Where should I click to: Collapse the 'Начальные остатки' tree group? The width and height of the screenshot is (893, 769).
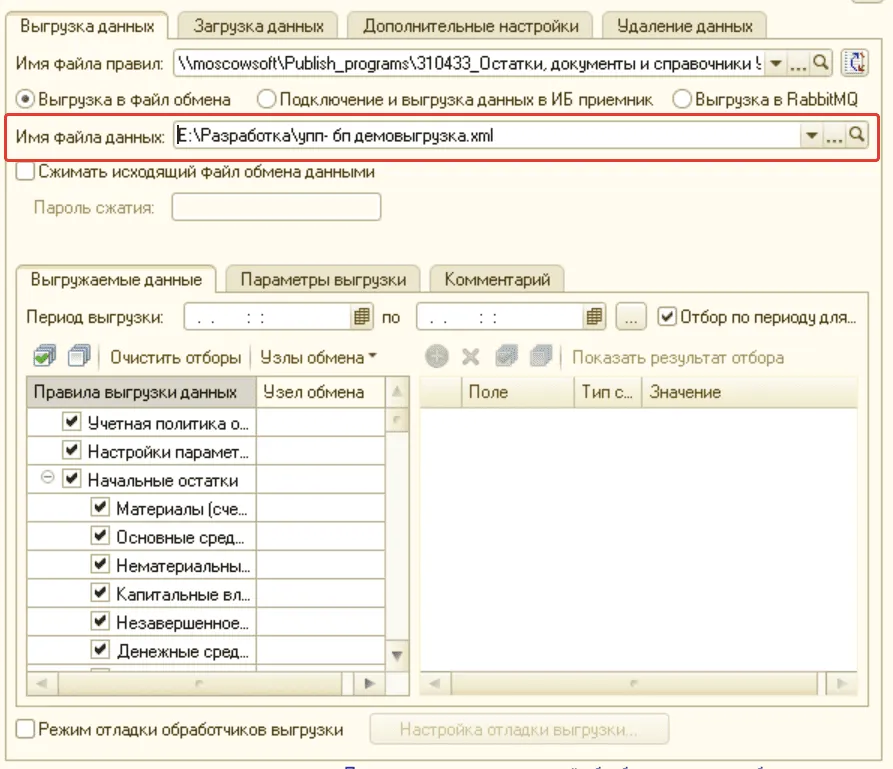pyautogui.click(x=47, y=479)
